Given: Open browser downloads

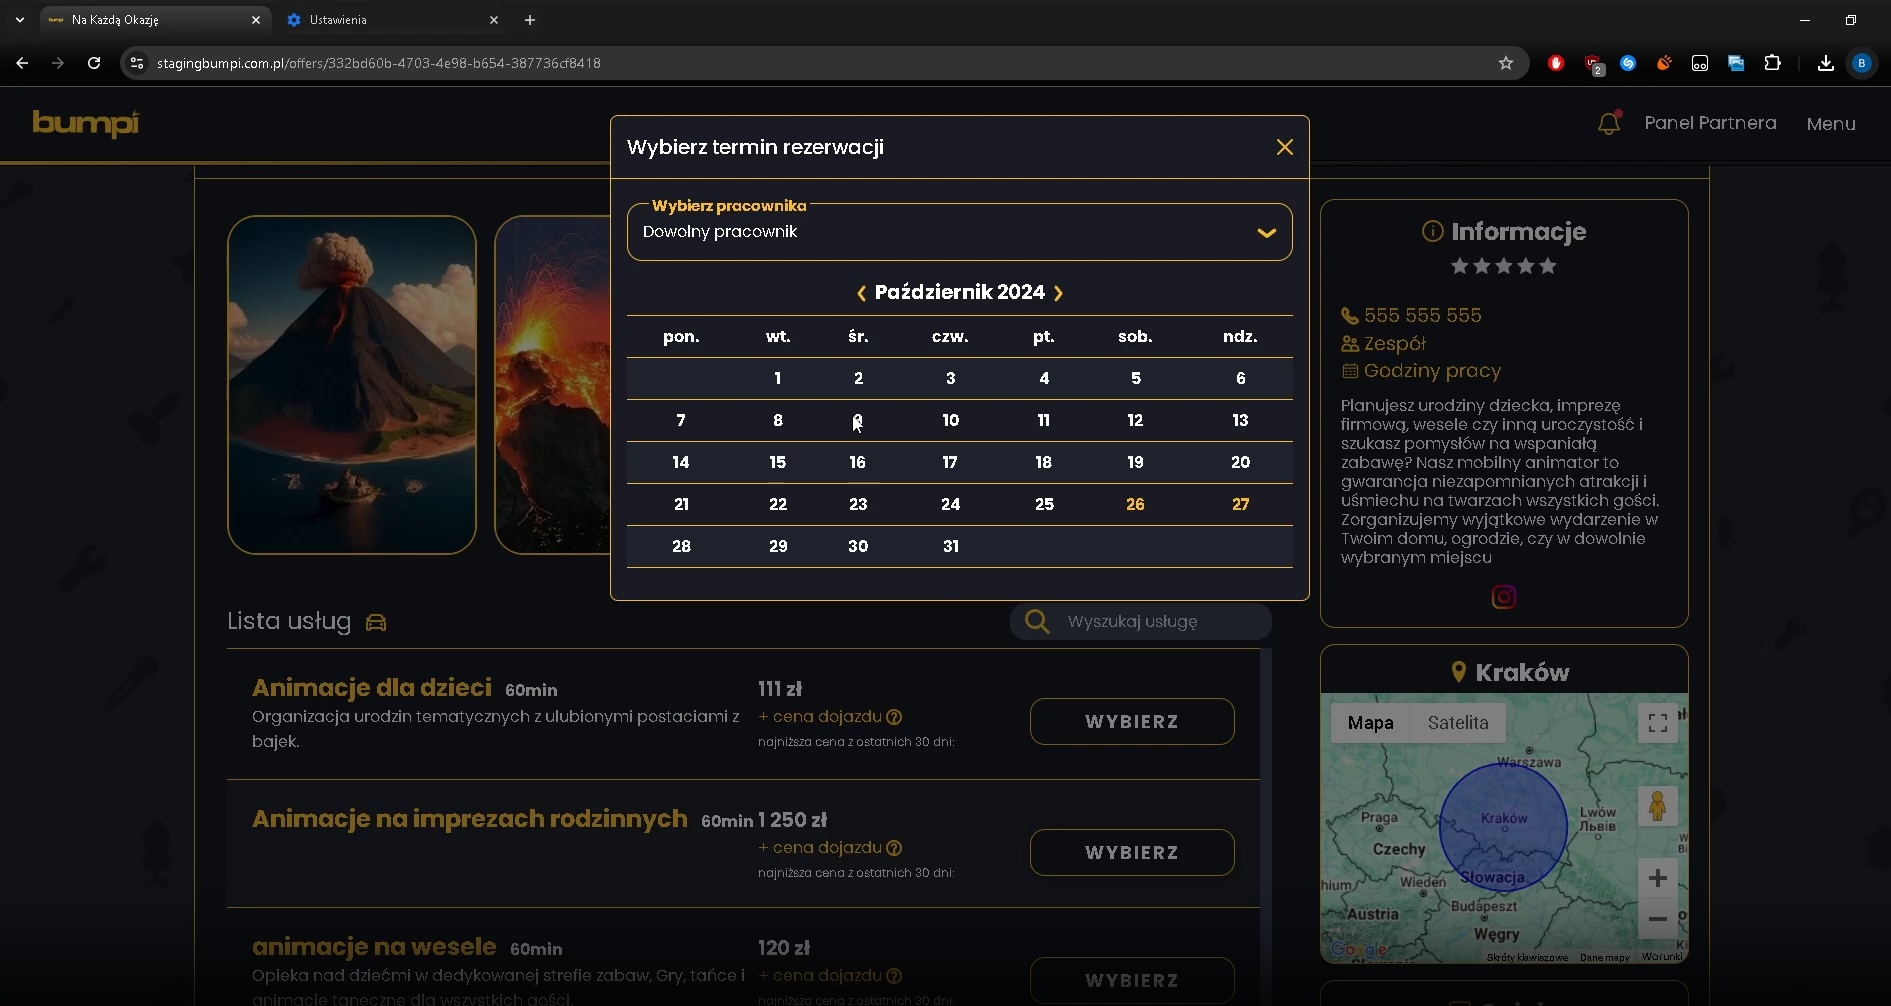Looking at the screenshot, I should click(x=1825, y=63).
